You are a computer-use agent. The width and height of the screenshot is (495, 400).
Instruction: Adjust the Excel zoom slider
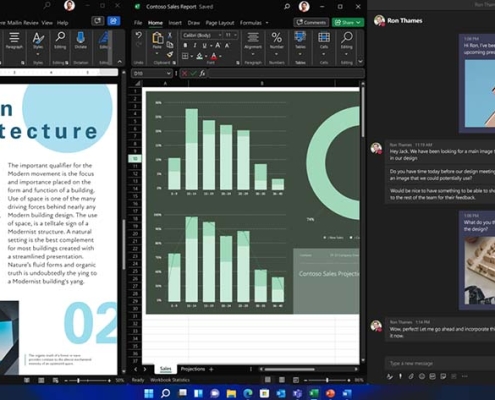point(327,380)
